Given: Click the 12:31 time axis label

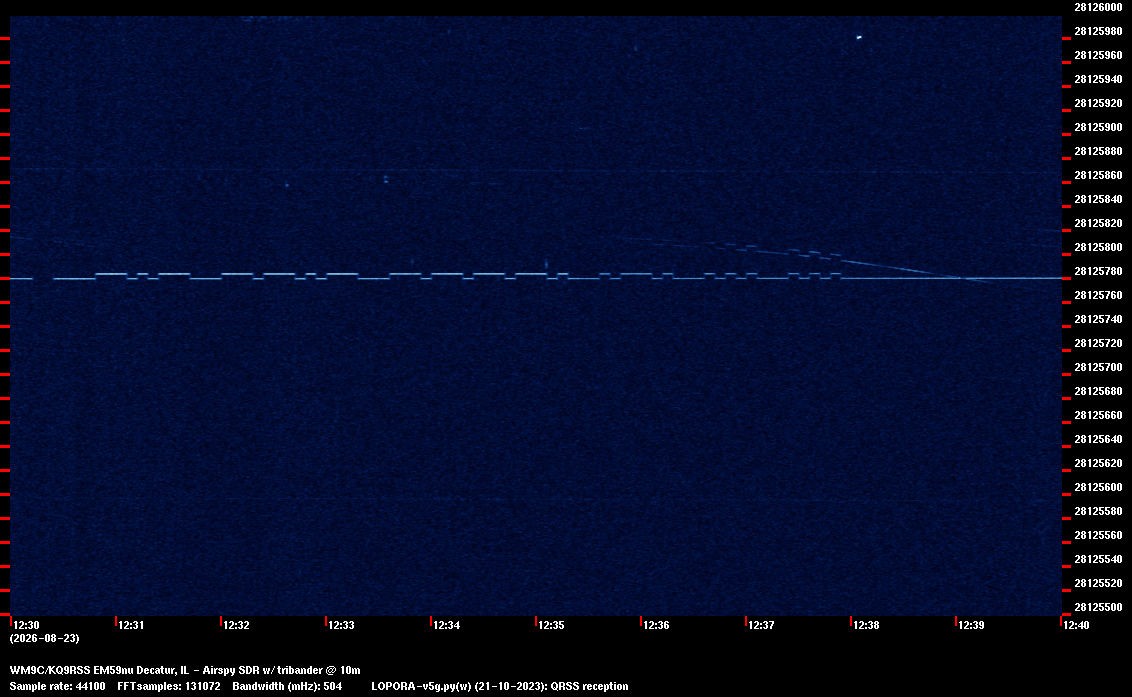Looking at the screenshot, I should pyautogui.click(x=131, y=625).
